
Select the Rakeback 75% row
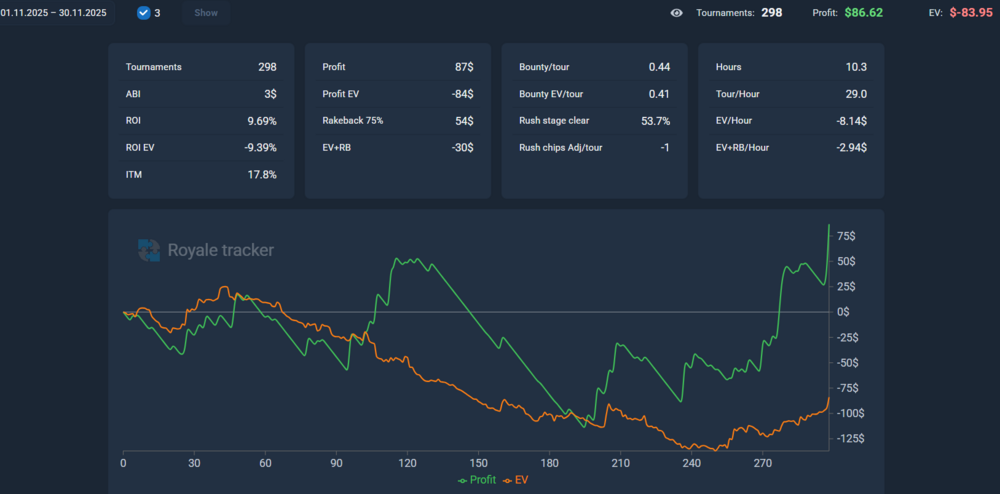point(397,120)
